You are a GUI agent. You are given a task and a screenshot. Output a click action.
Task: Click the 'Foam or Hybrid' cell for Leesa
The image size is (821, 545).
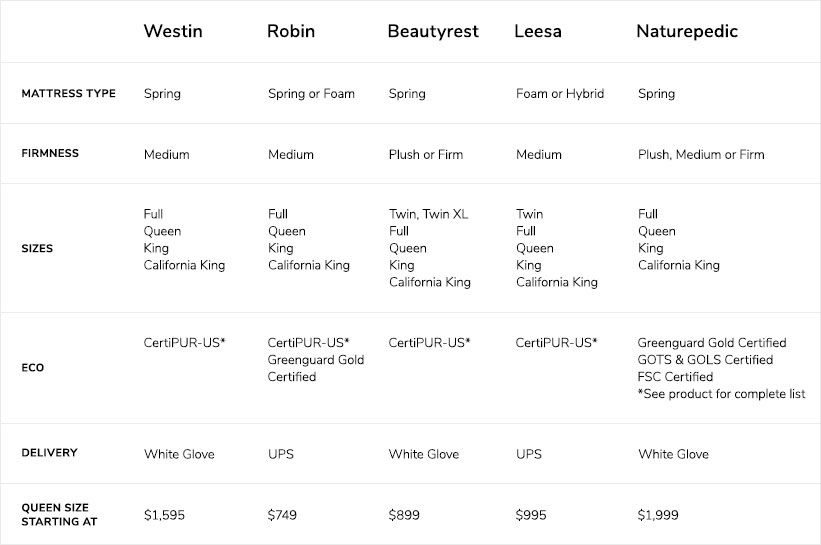(x=560, y=94)
